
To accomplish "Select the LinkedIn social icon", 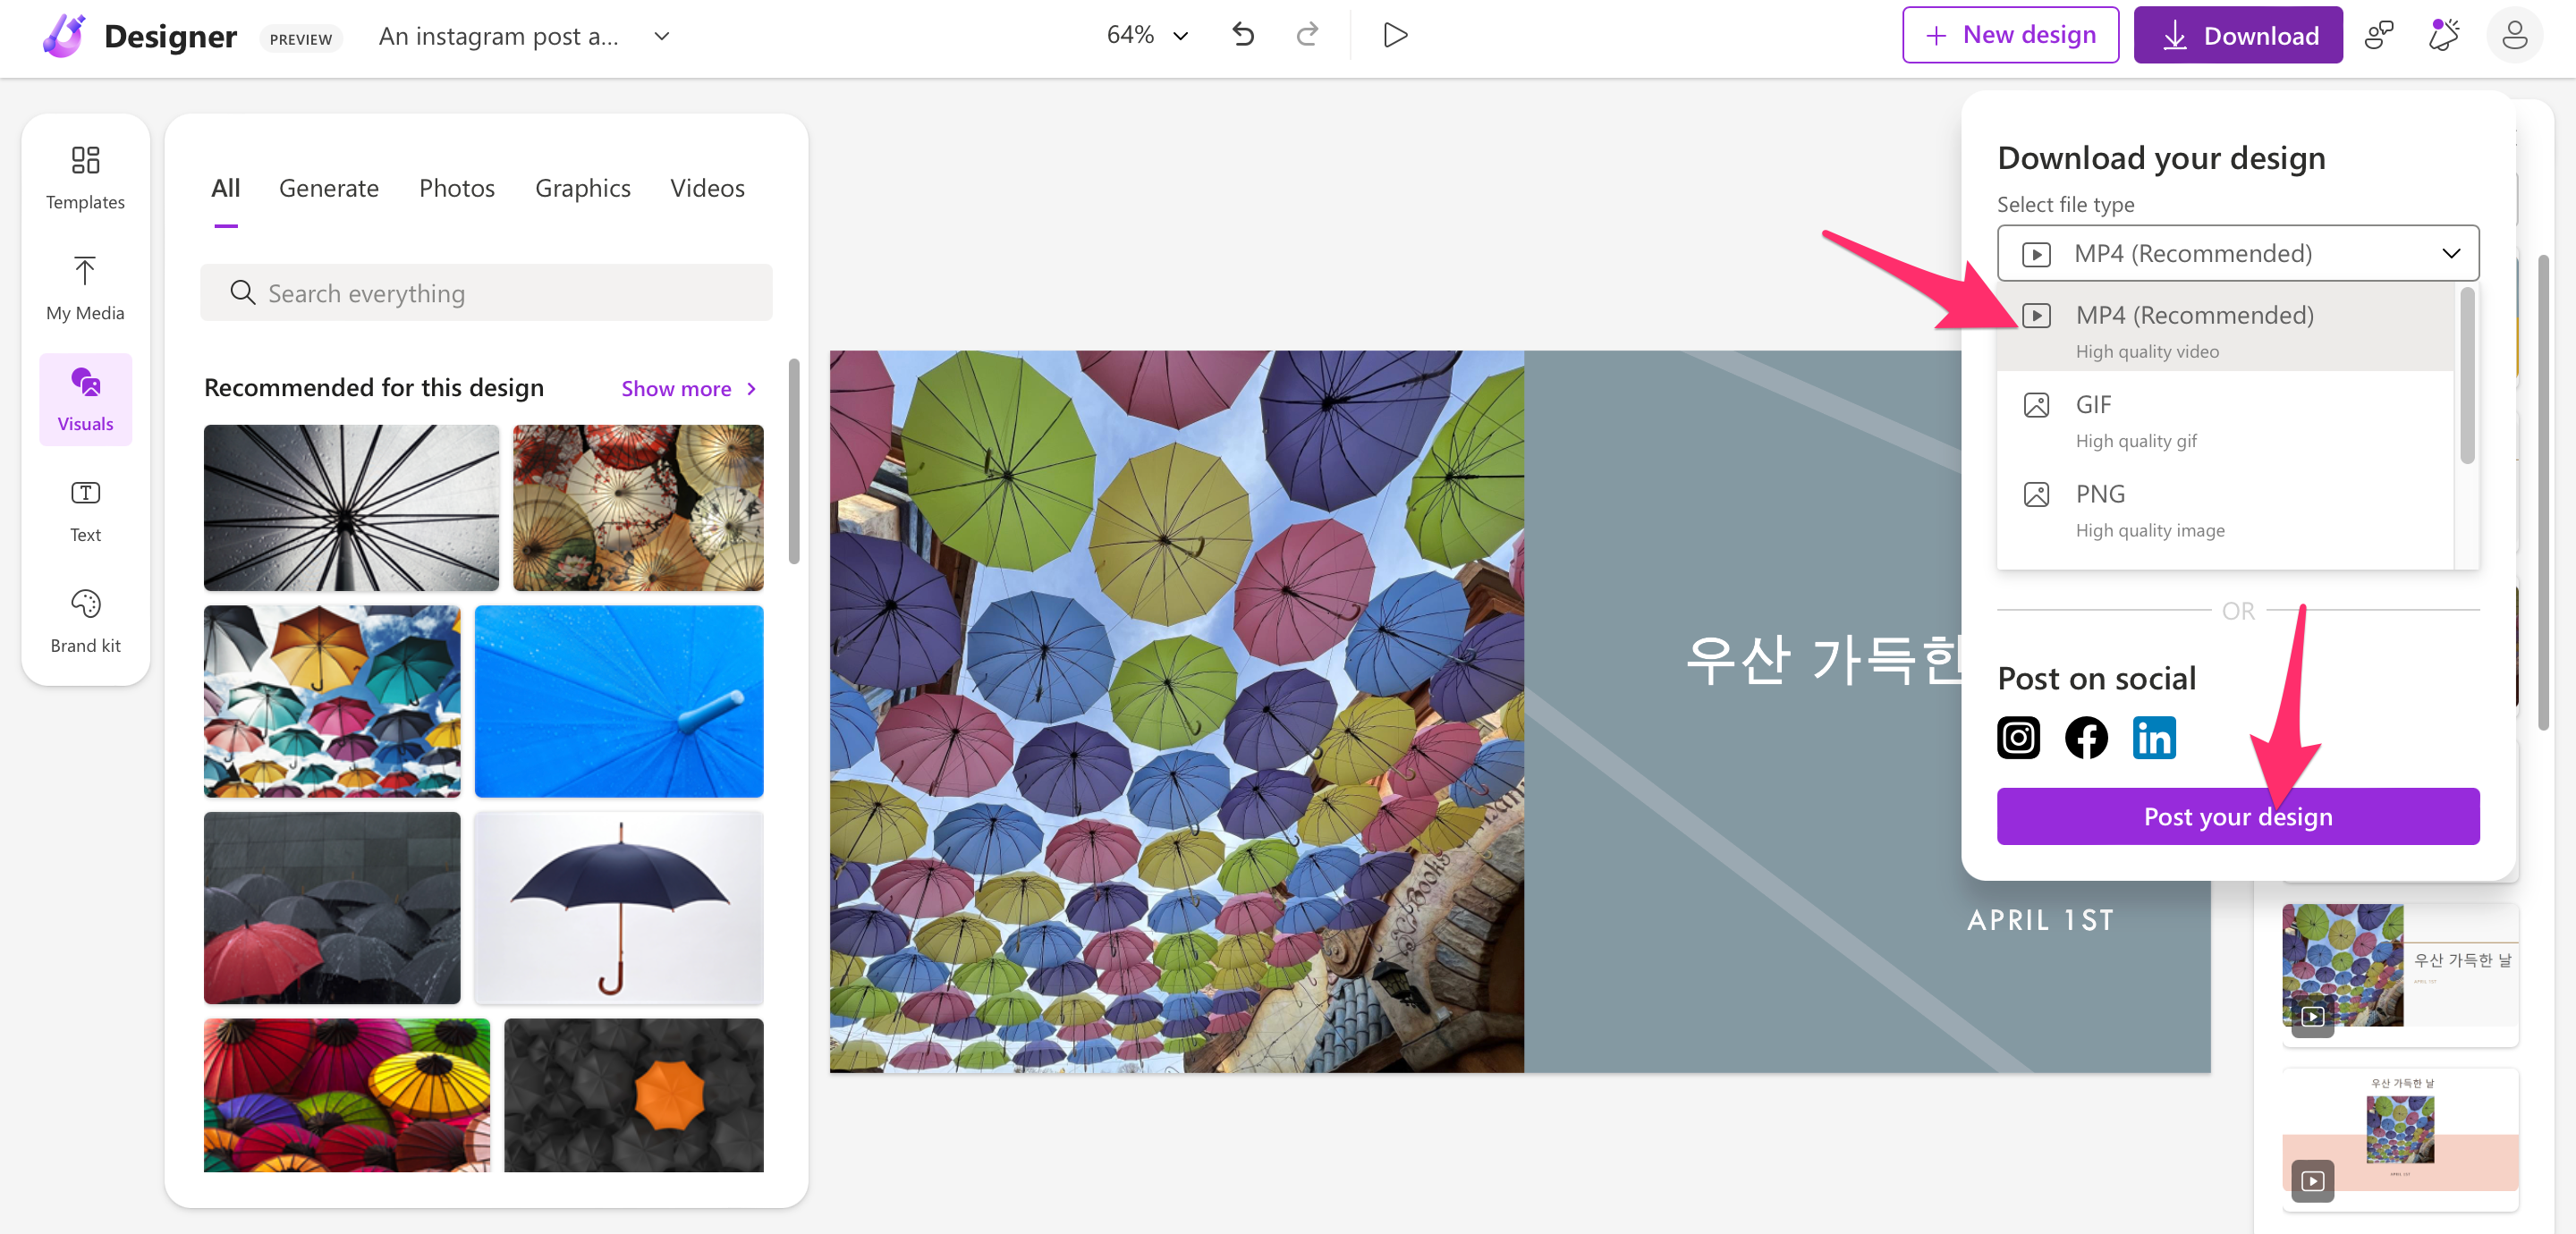I will pos(2153,738).
